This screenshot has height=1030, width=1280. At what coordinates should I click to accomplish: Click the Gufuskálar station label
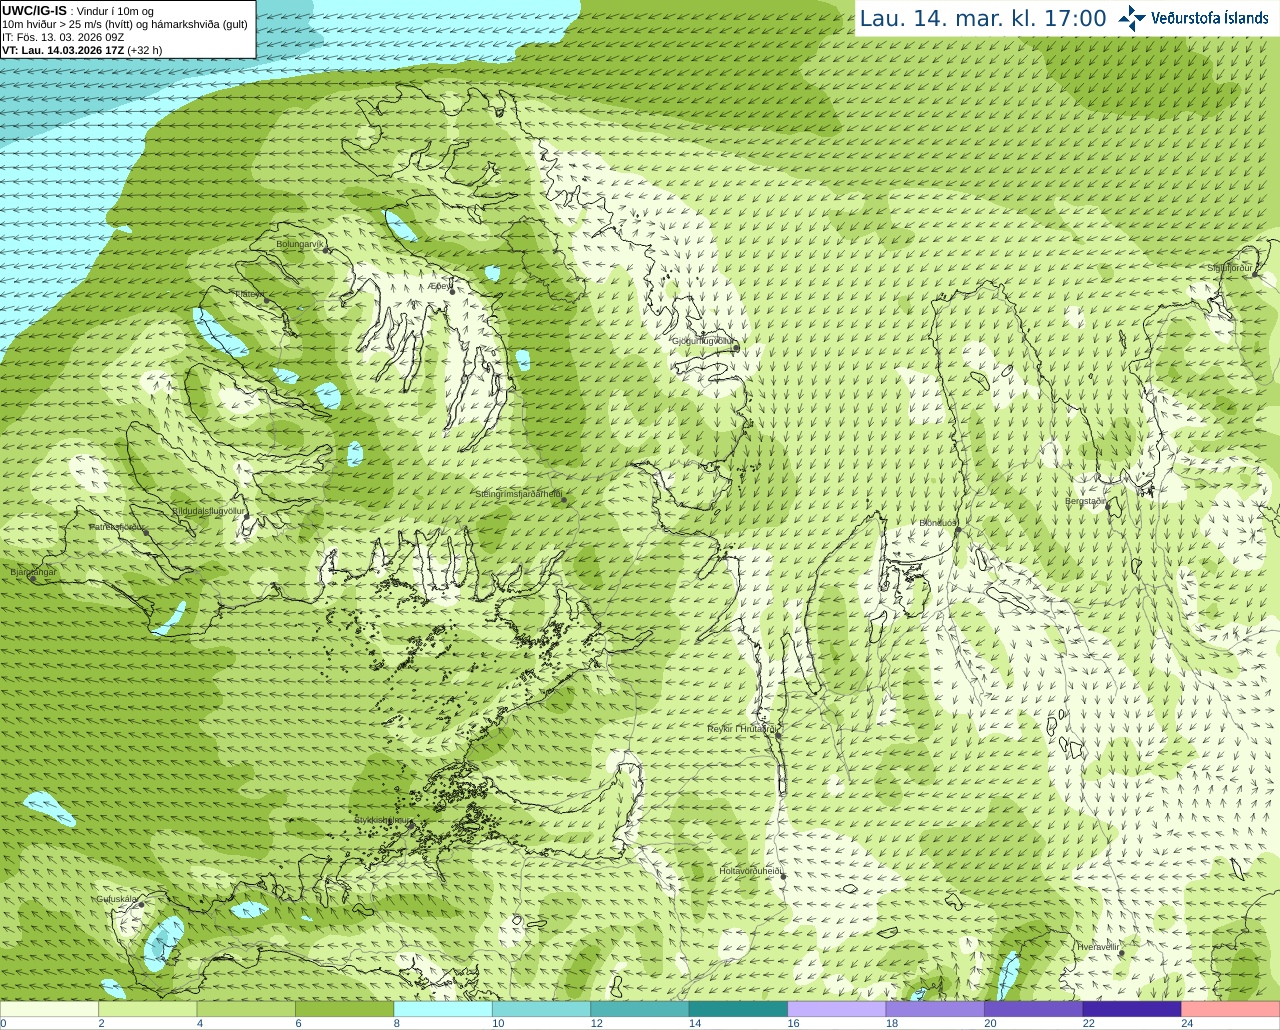117,899
